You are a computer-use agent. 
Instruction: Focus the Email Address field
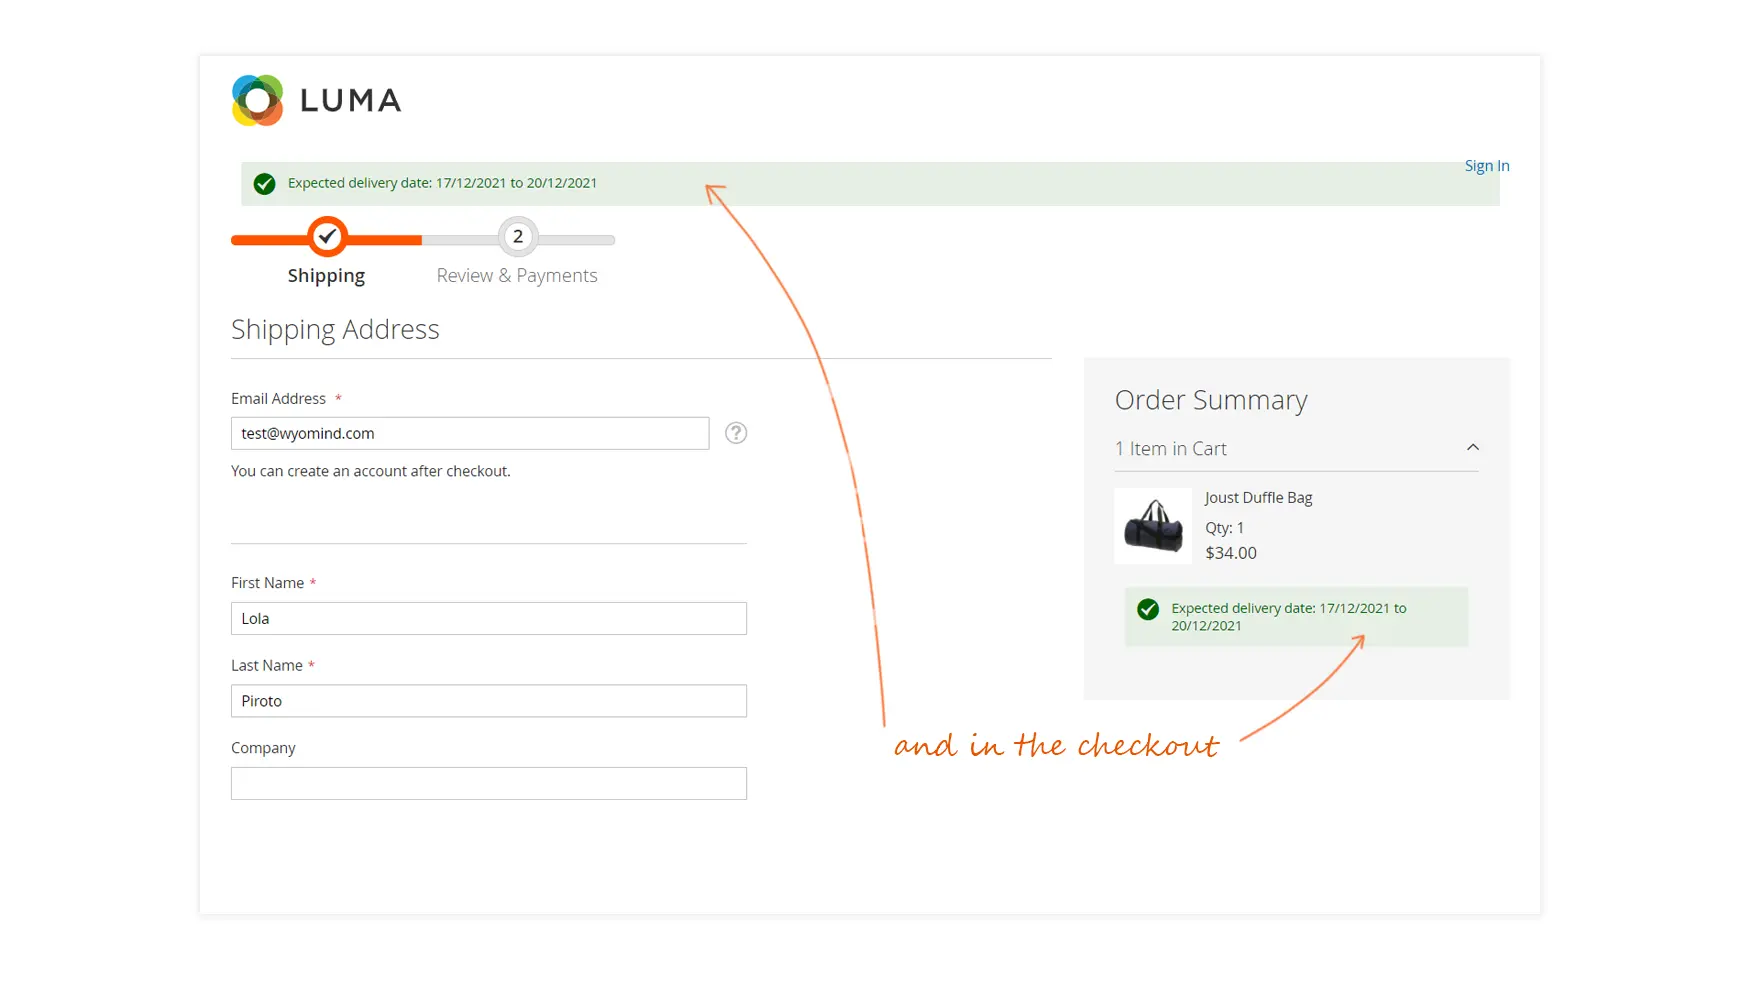470,433
